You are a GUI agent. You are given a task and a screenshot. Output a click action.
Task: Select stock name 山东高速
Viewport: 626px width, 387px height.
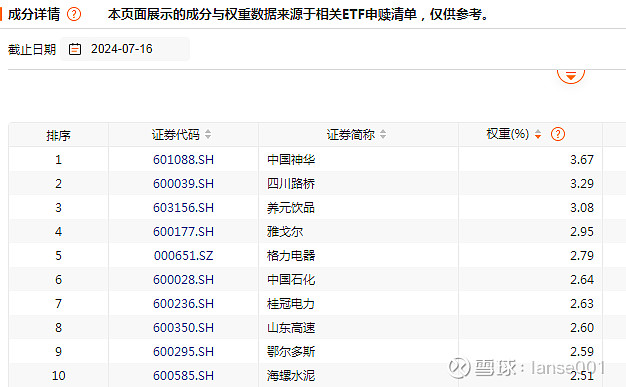coord(291,327)
